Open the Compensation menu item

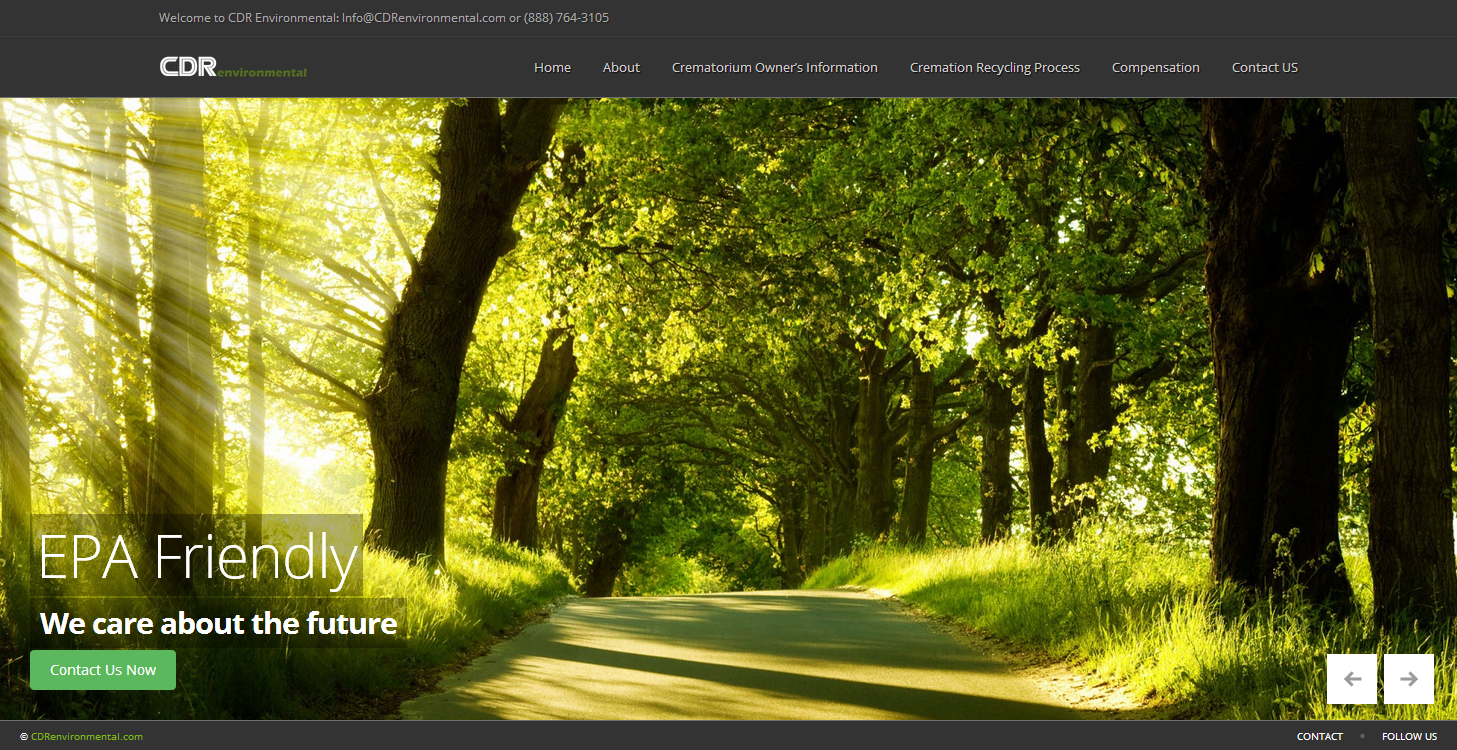pyautogui.click(x=1155, y=68)
